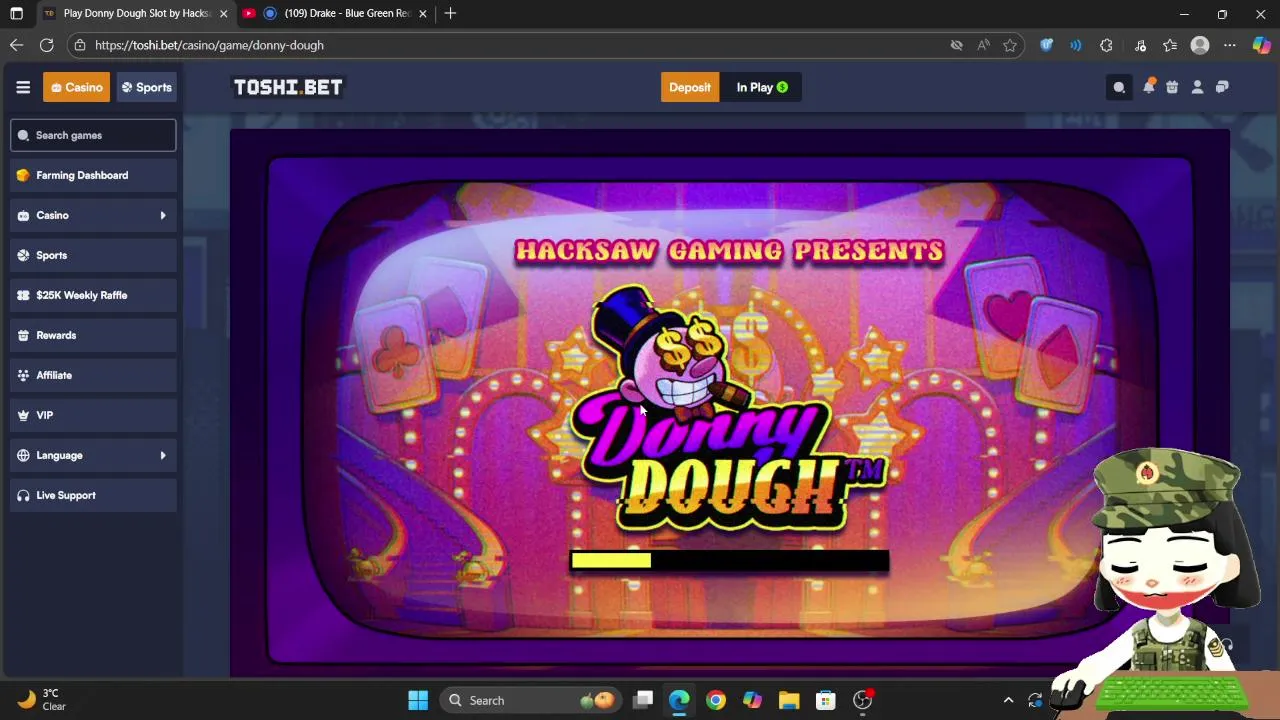Image resolution: width=1280 pixels, height=720 pixels.
Task: Open the Windows Start button
Action: pos(418,700)
